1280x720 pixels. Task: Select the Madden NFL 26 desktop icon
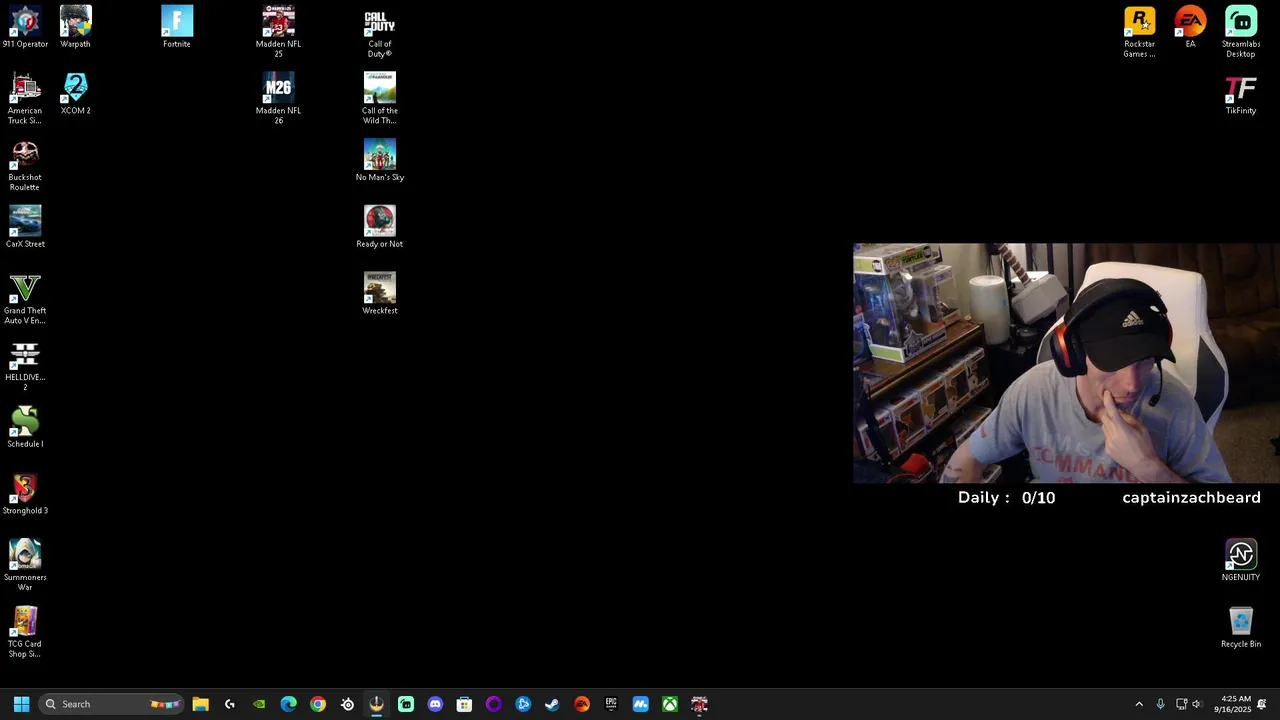(x=278, y=98)
